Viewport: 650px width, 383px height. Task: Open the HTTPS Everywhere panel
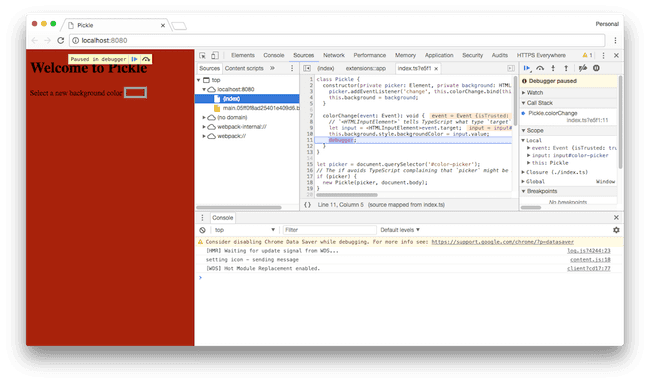541,55
